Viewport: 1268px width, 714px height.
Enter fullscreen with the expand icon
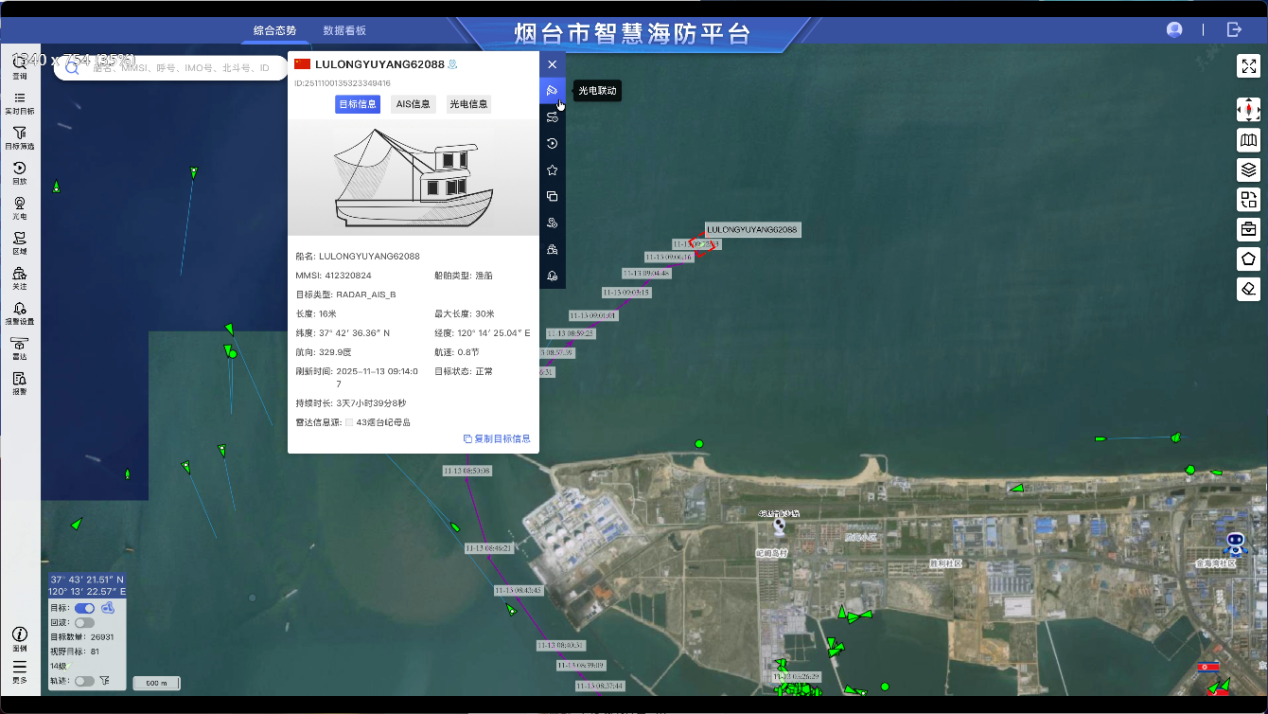click(1248, 66)
